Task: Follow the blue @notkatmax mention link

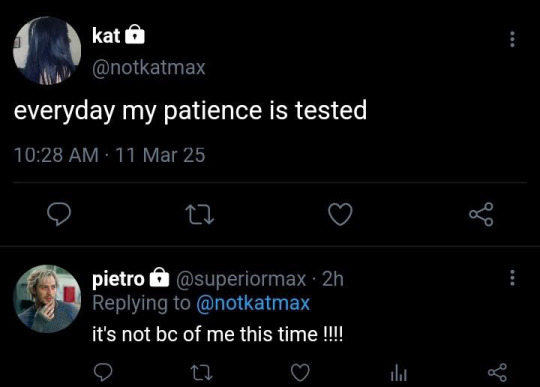Action: click(253, 303)
